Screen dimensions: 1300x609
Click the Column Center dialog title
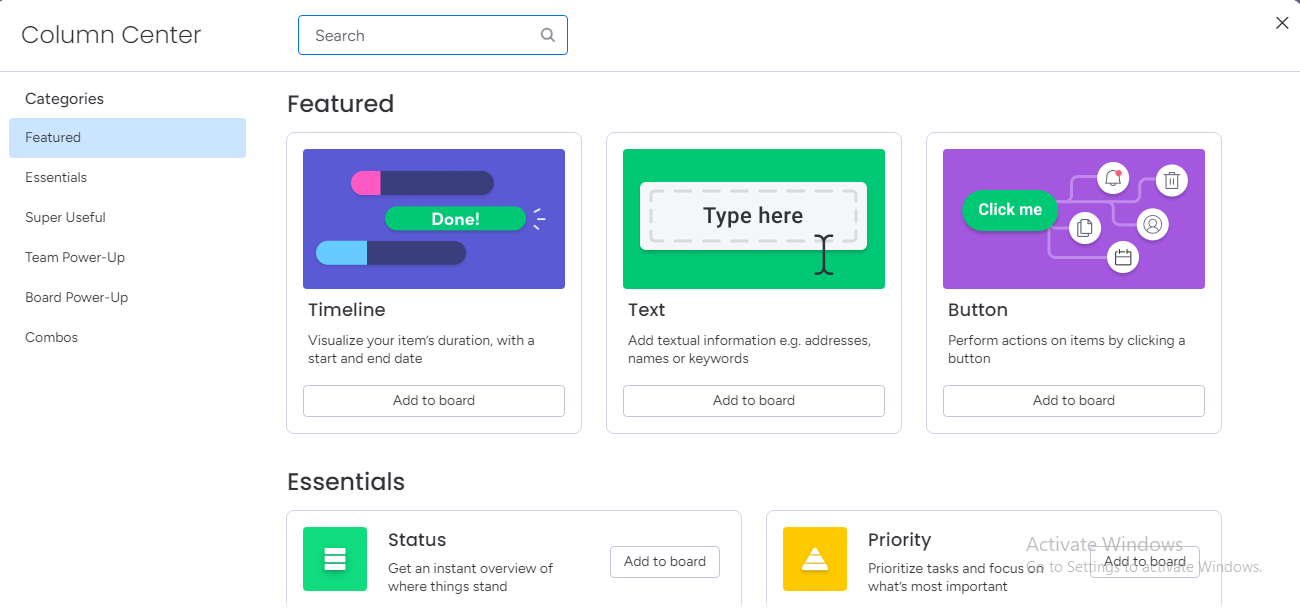coord(111,35)
